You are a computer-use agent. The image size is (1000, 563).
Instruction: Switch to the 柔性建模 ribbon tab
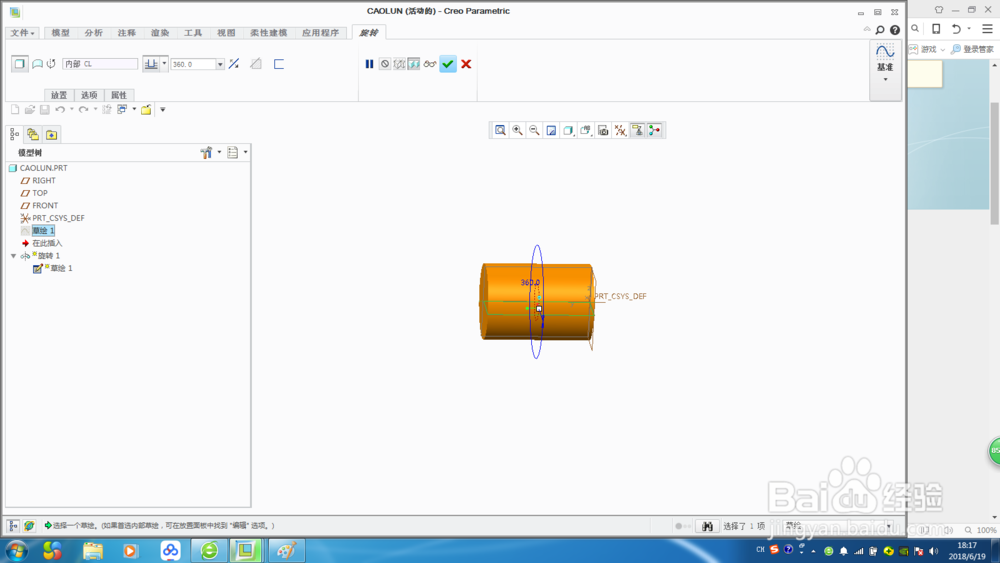click(x=268, y=33)
